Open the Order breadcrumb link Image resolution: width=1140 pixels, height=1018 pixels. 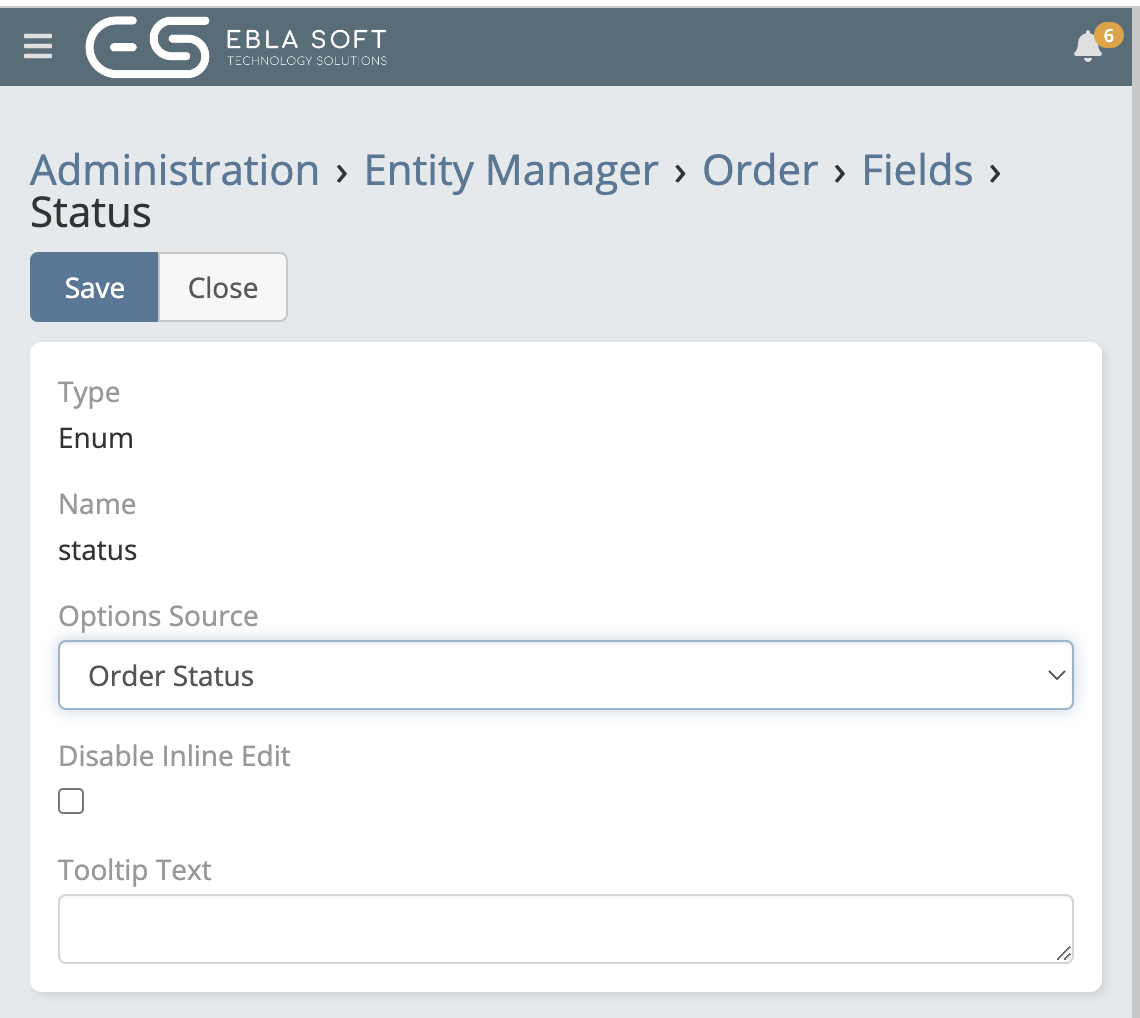click(x=760, y=170)
